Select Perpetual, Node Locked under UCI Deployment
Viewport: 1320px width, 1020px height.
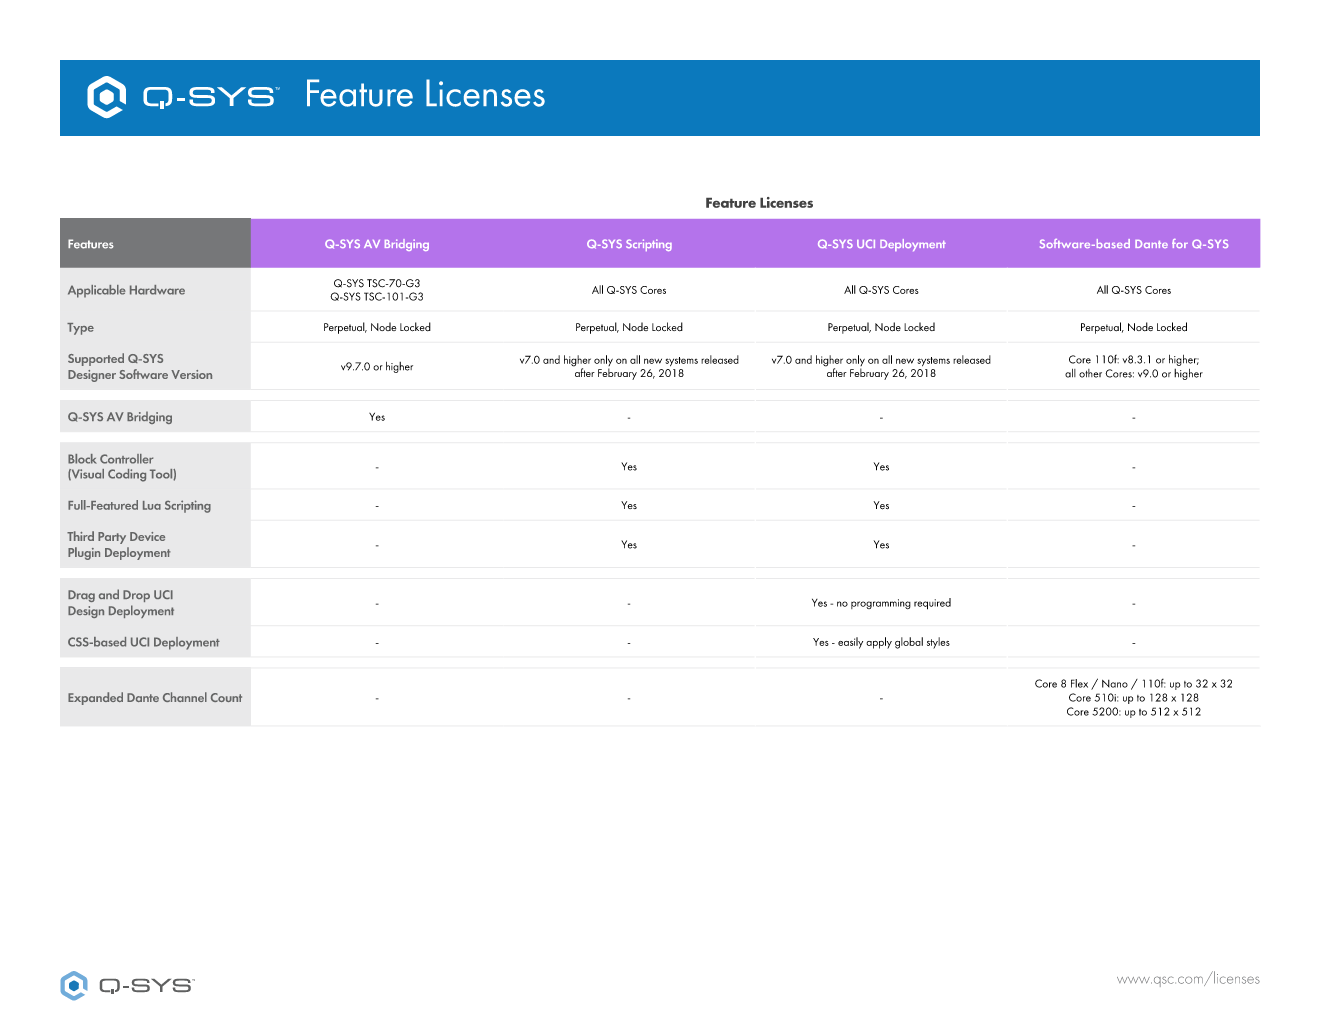[x=881, y=327]
